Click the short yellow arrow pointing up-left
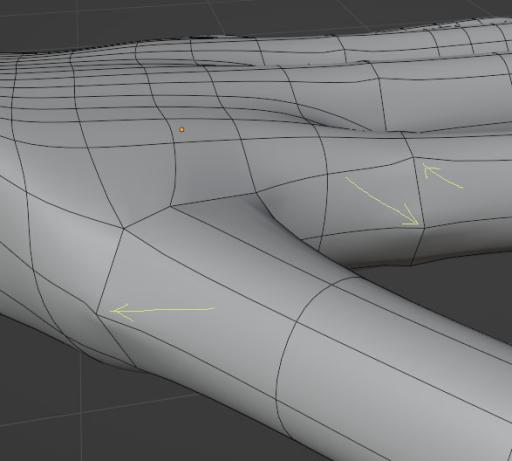 click(442, 176)
